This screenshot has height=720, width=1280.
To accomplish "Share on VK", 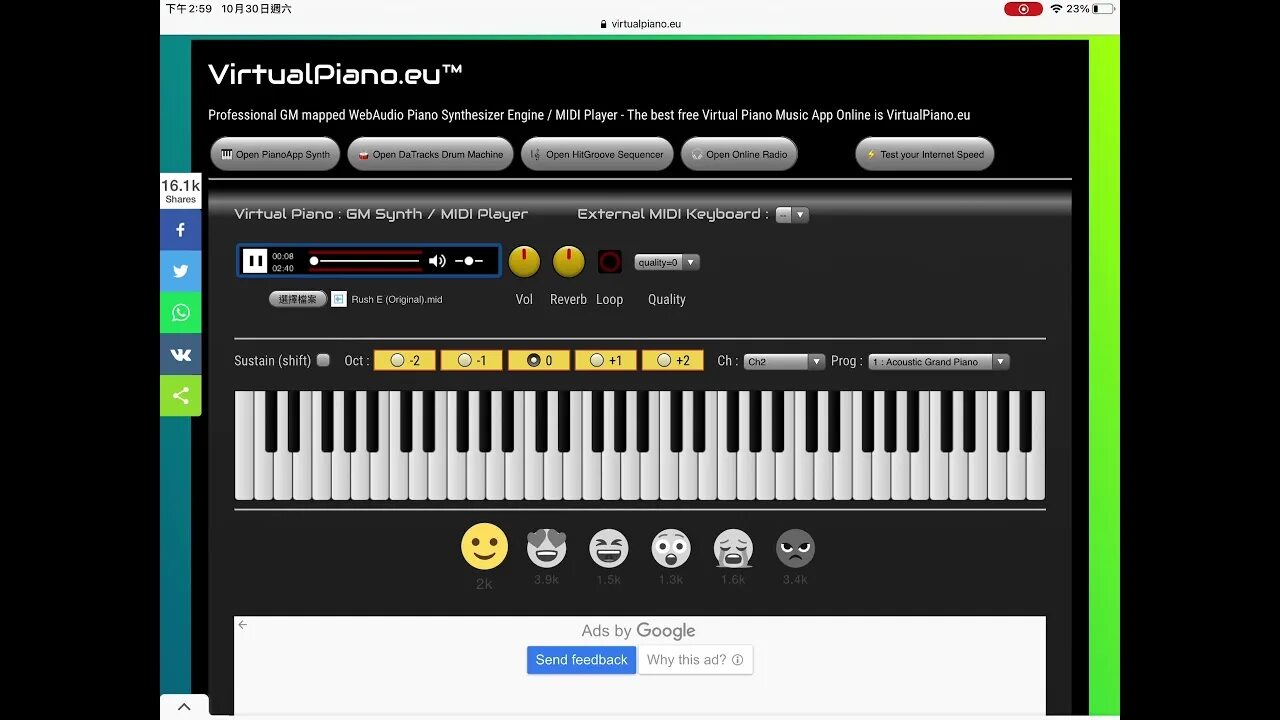I will (181, 354).
